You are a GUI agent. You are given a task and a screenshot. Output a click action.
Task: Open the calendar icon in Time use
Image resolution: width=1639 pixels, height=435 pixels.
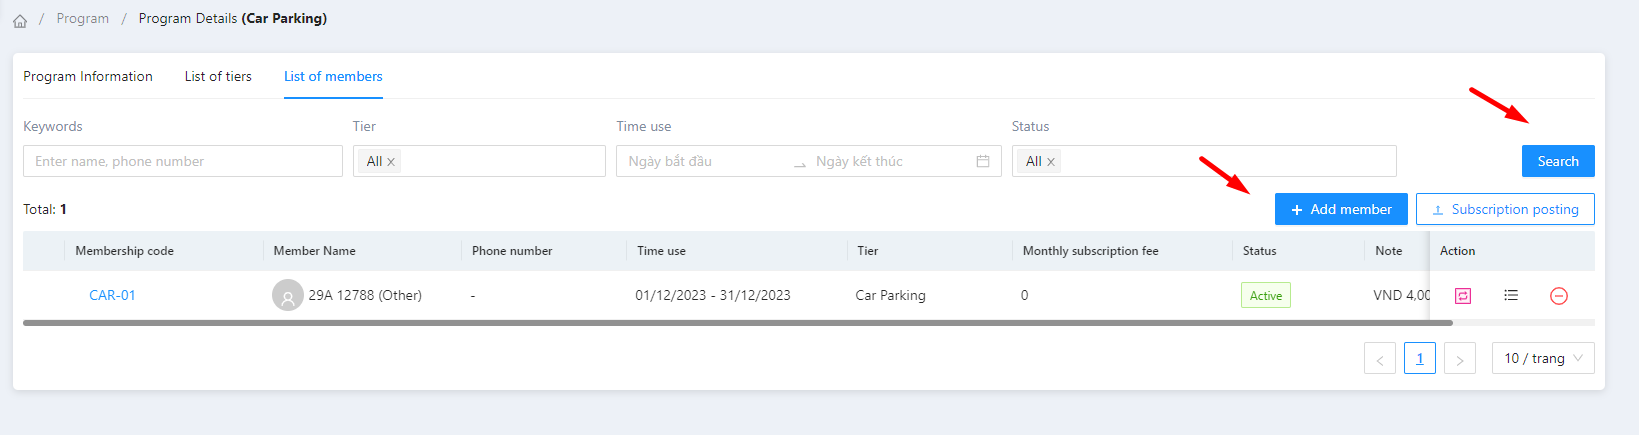(x=983, y=162)
